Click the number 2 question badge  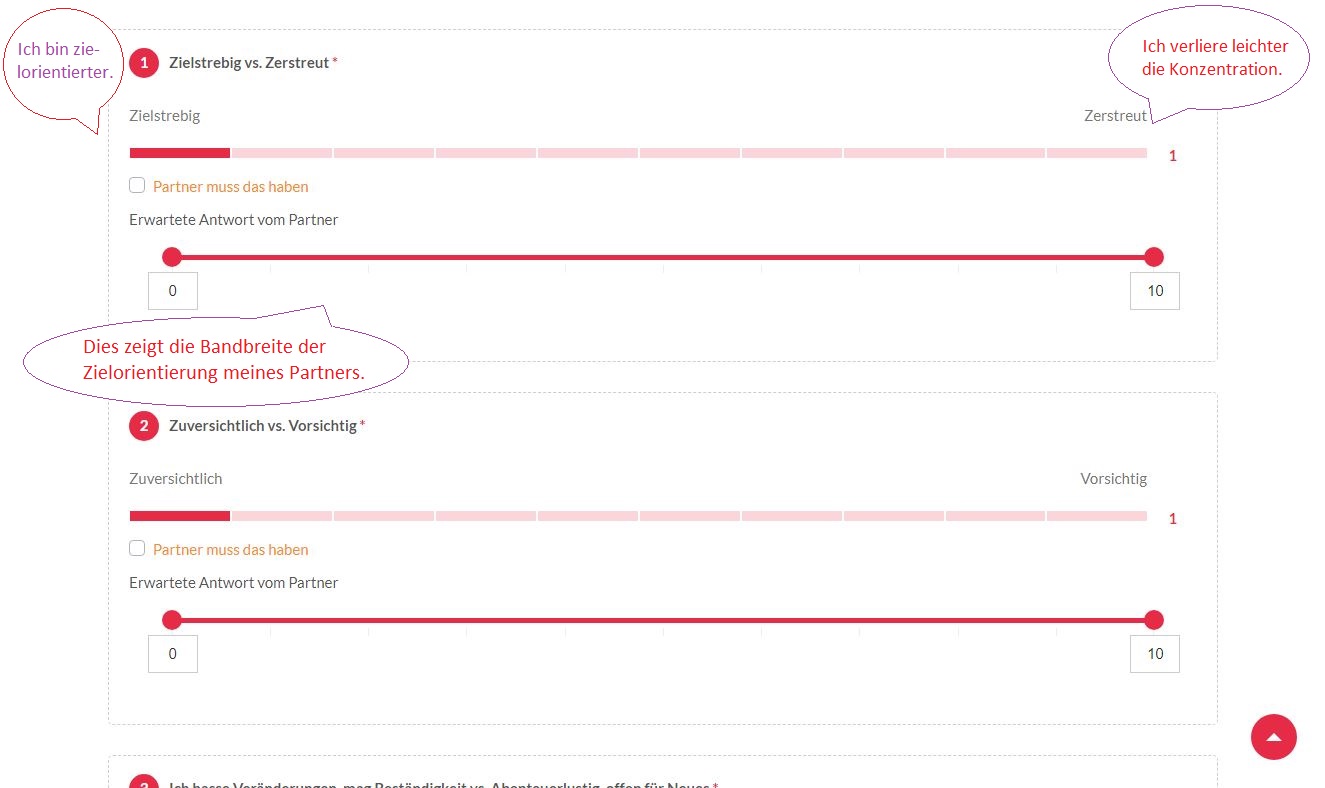(144, 426)
